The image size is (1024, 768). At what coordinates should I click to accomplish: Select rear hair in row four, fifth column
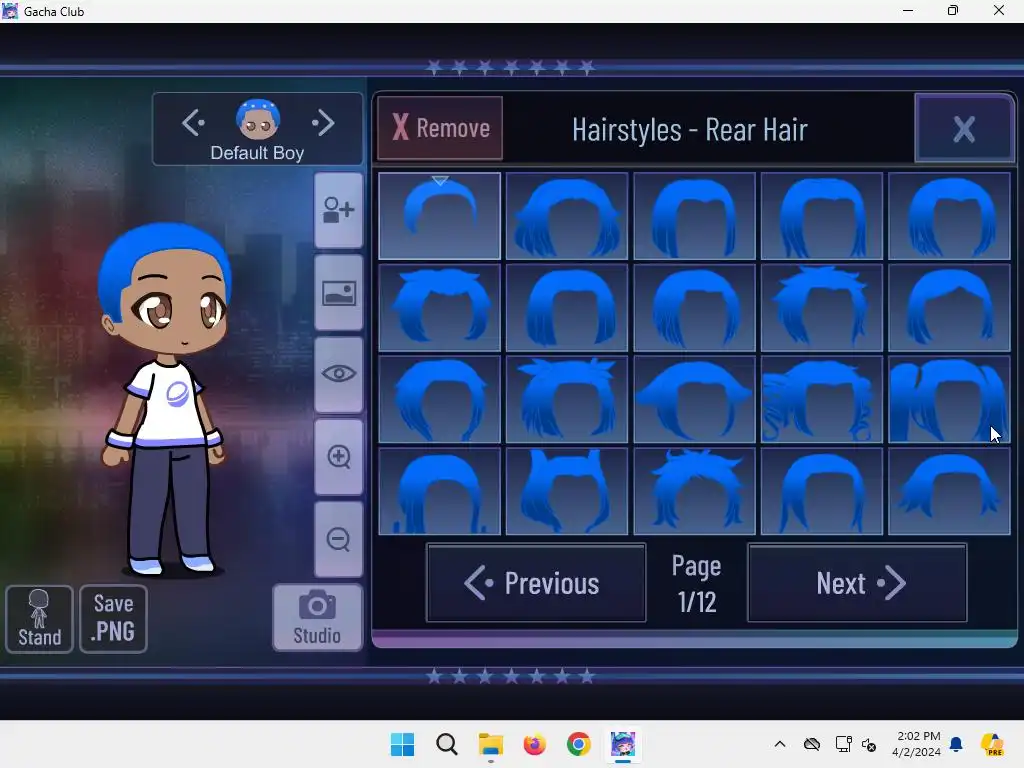pyautogui.click(x=949, y=491)
